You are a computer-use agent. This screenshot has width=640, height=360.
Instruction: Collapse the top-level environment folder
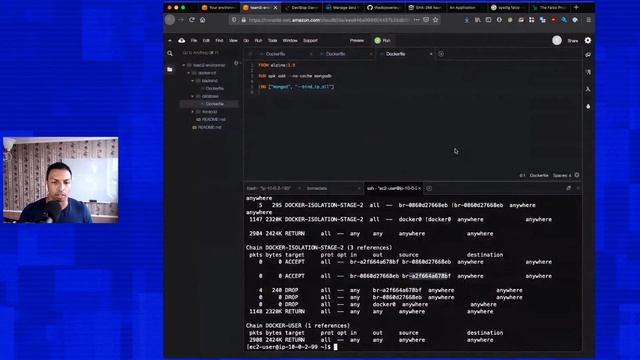184,65
